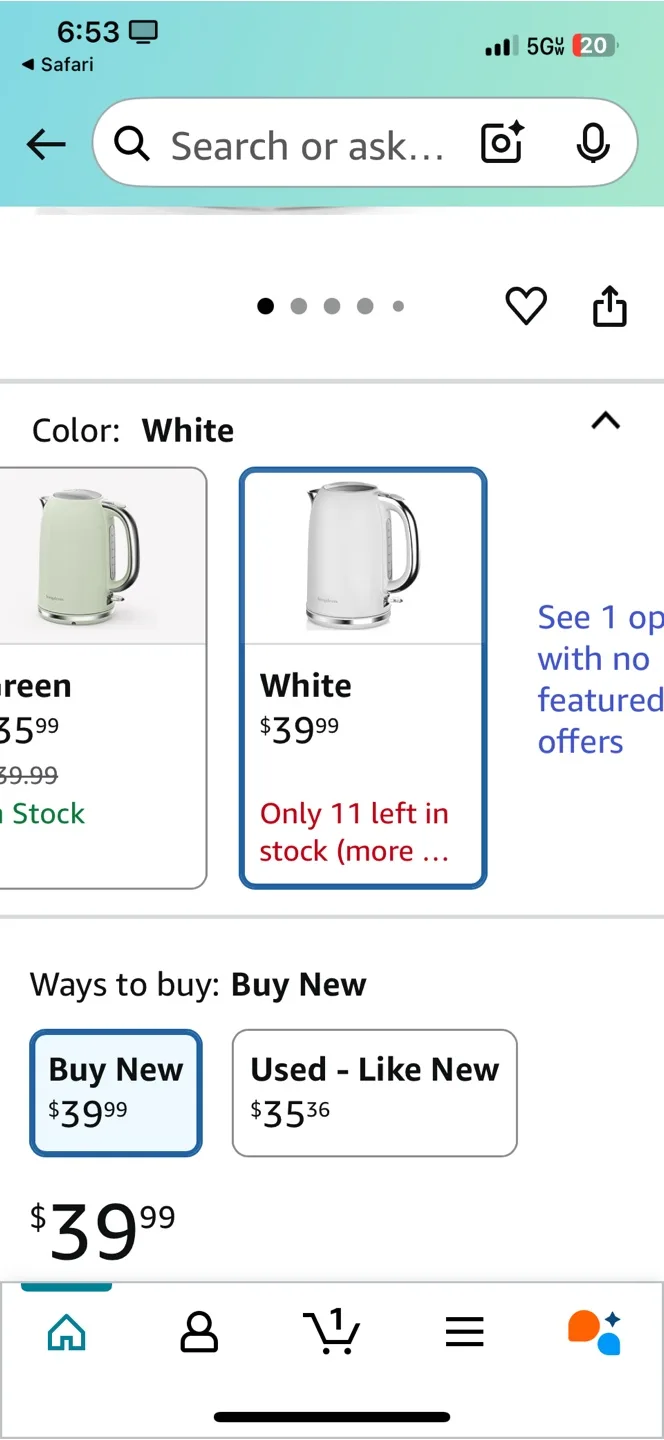Go back with the arrow
This screenshot has width=664, height=1440.
click(x=46, y=143)
